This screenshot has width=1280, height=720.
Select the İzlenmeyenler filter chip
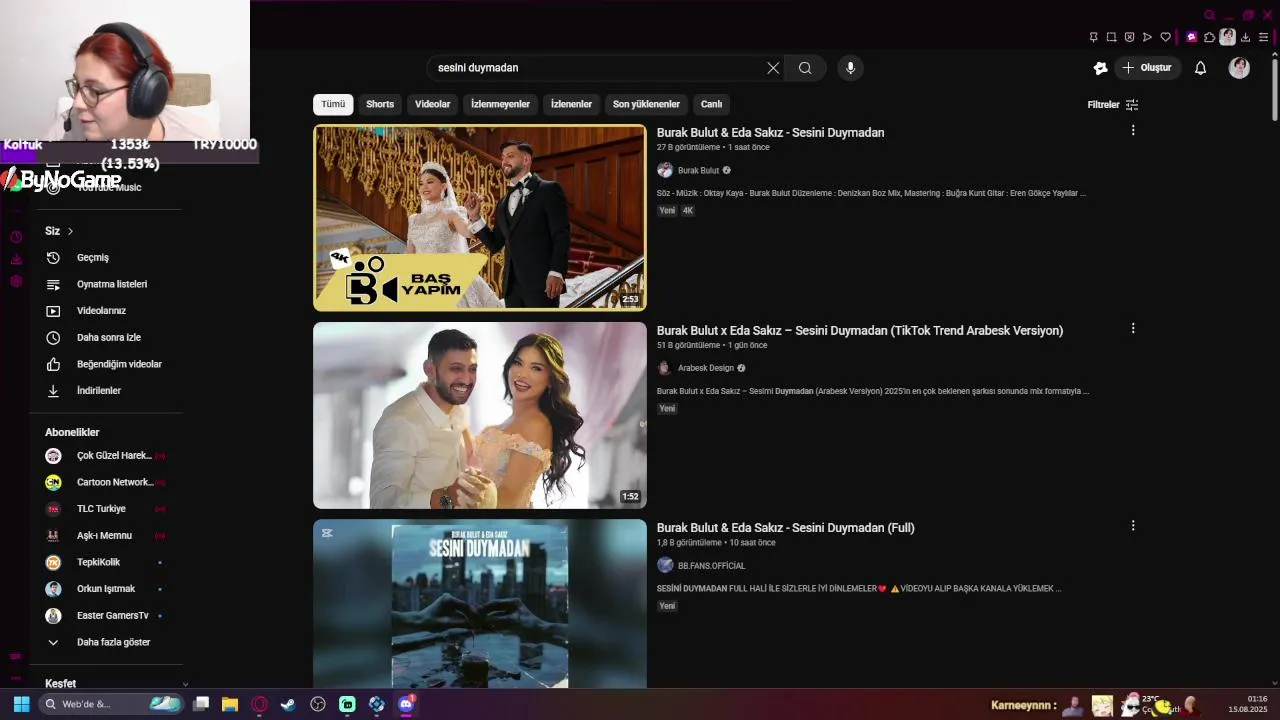500,104
